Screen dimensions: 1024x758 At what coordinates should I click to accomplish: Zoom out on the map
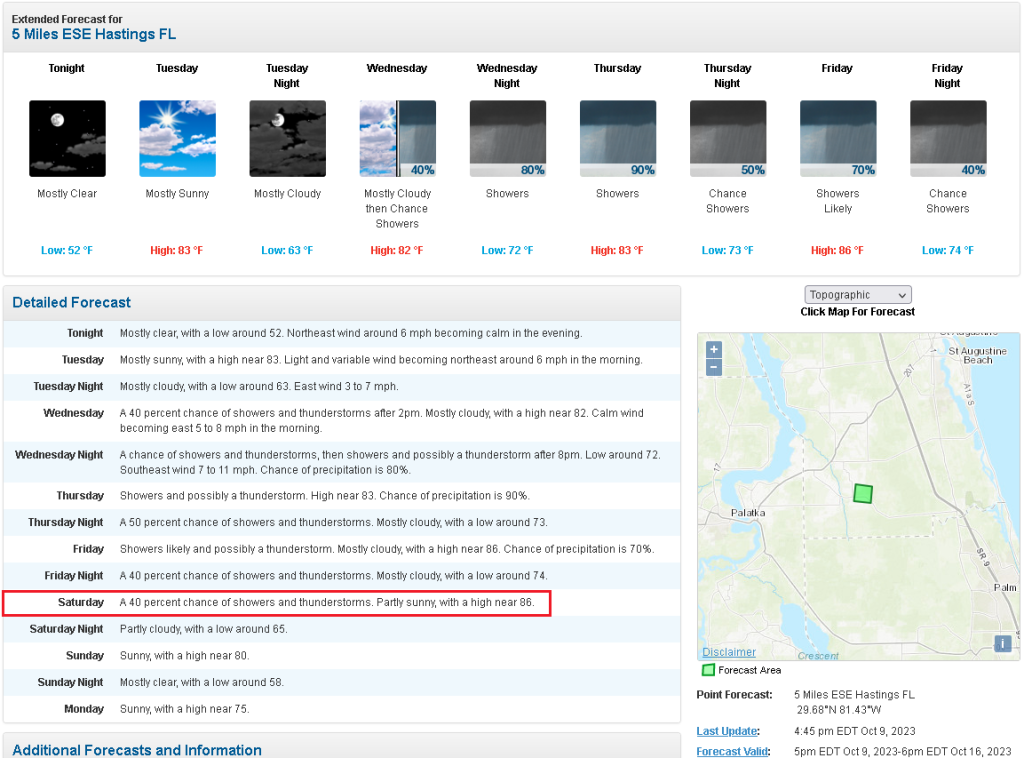coord(713,367)
